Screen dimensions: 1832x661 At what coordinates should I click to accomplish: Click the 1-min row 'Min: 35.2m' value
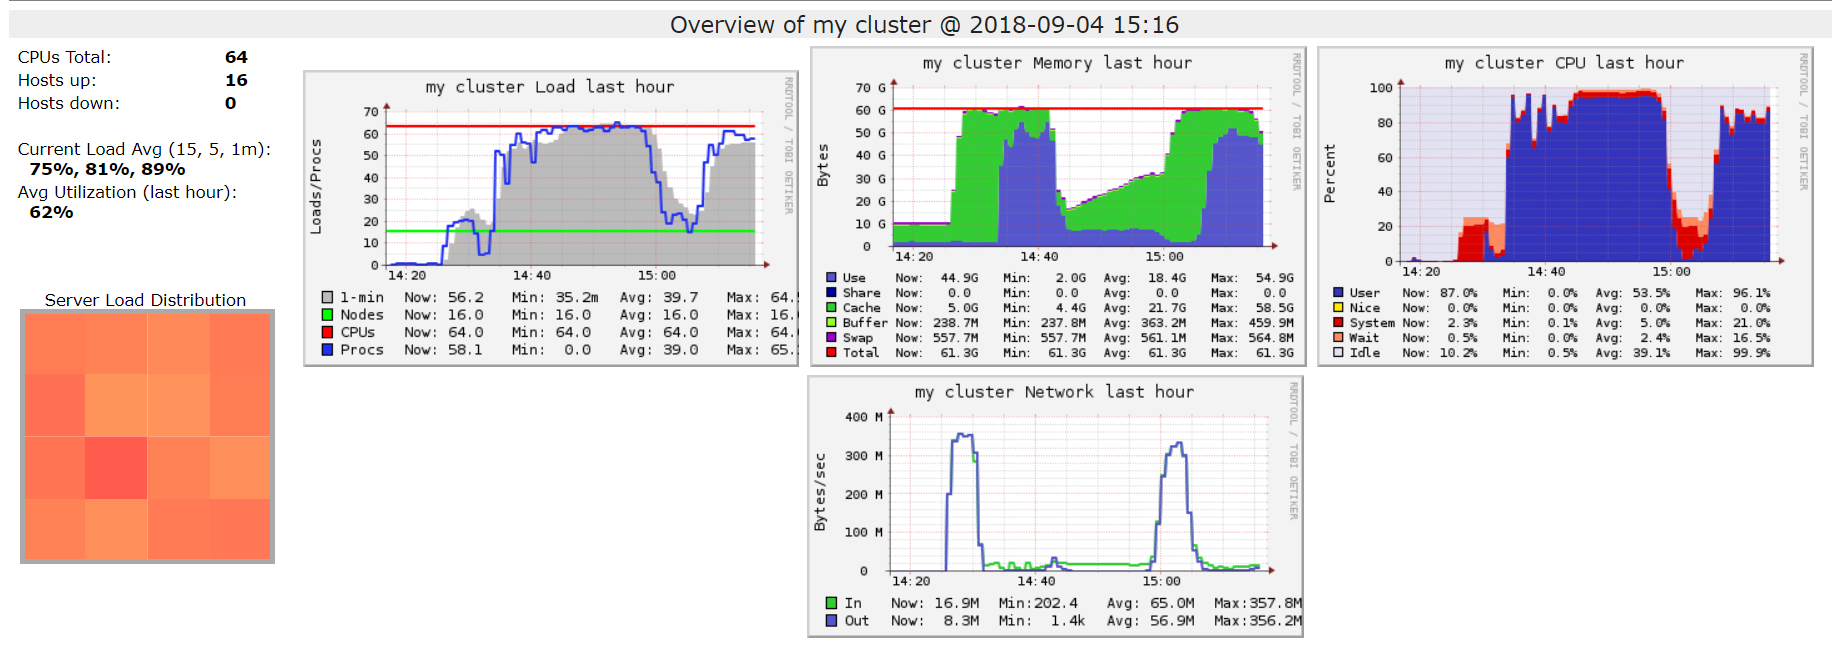tap(555, 297)
